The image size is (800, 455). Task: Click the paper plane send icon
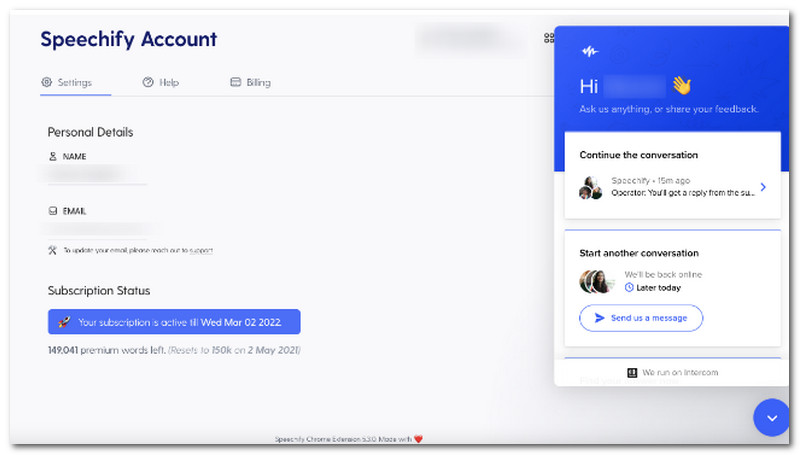coord(600,318)
